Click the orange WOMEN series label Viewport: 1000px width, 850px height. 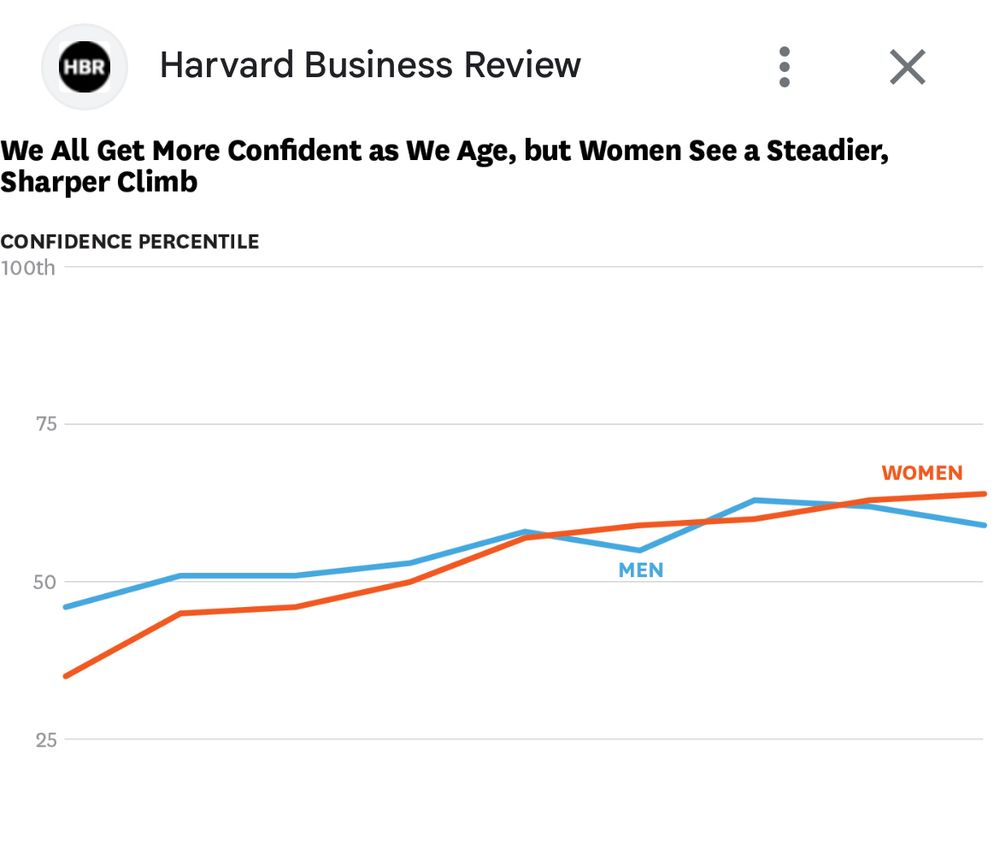tap(922, 473)
